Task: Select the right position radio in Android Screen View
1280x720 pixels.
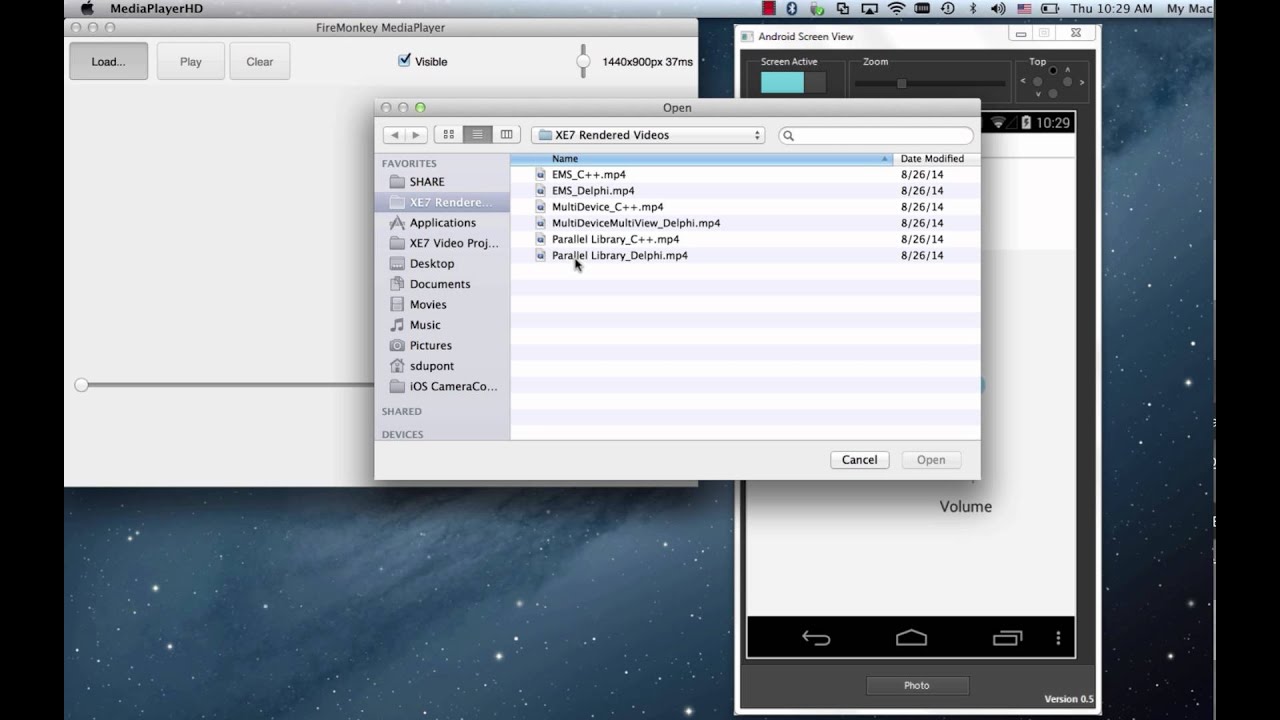Action: pos(1069,82)
